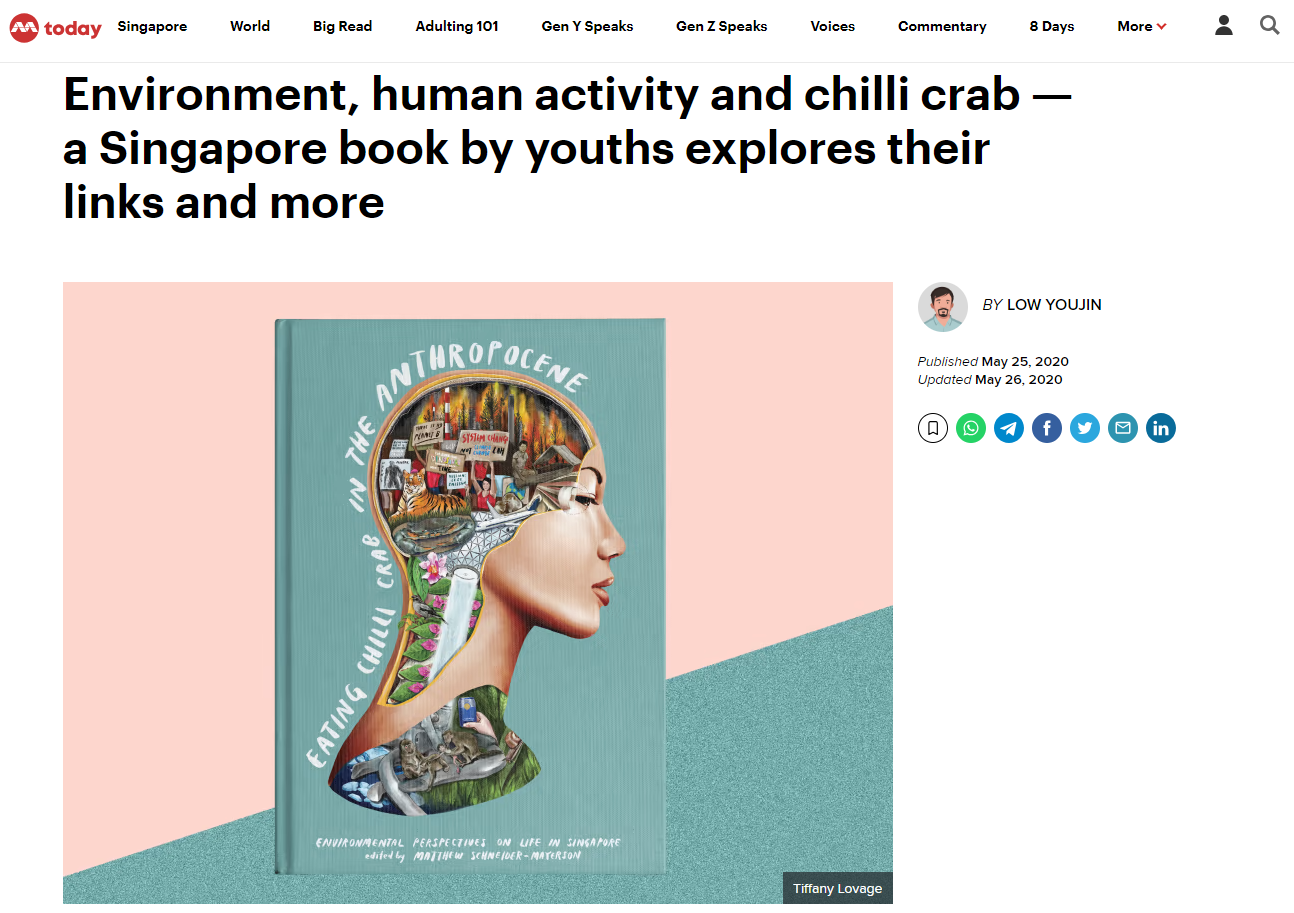Viewport: 1294px width, 913px height.
Task: Go to the Commentary section
Action: tap(942, 27)
